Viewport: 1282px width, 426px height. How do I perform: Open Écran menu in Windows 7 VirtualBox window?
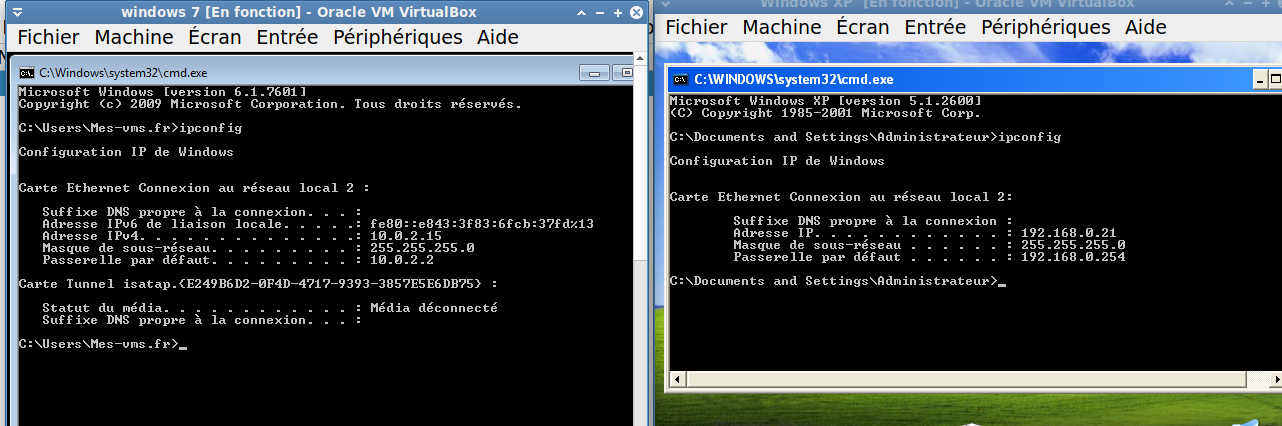click(215, 37)
